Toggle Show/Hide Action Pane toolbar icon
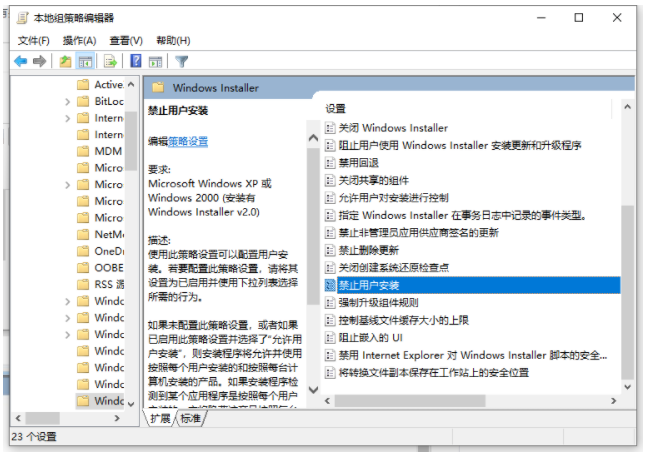The height and width of the screenshot is (456, 650). click(157, 61)
